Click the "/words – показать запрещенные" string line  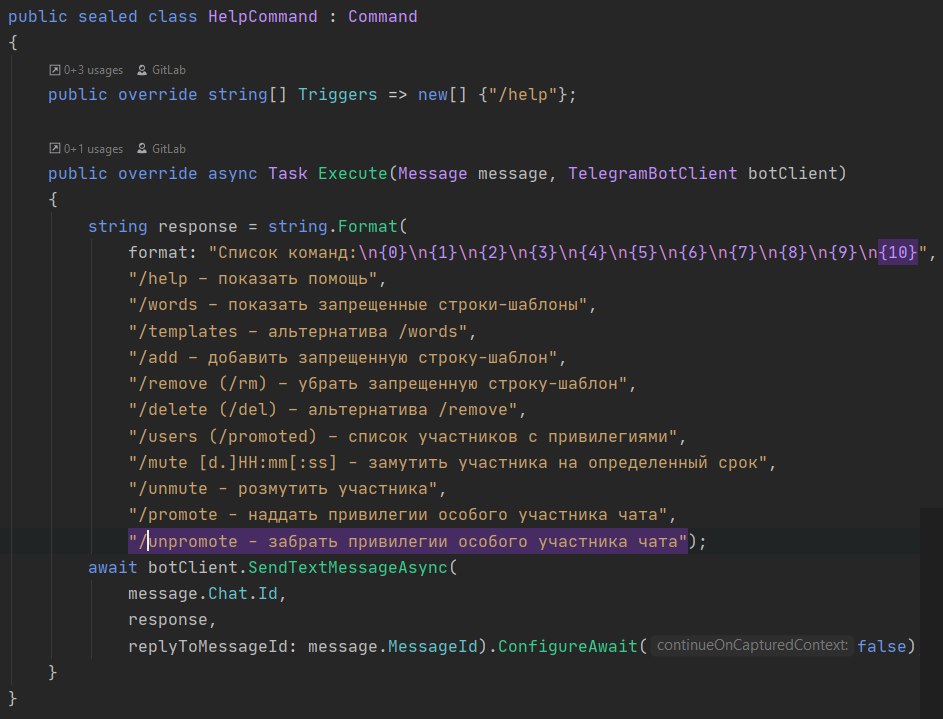coord(357,305)
